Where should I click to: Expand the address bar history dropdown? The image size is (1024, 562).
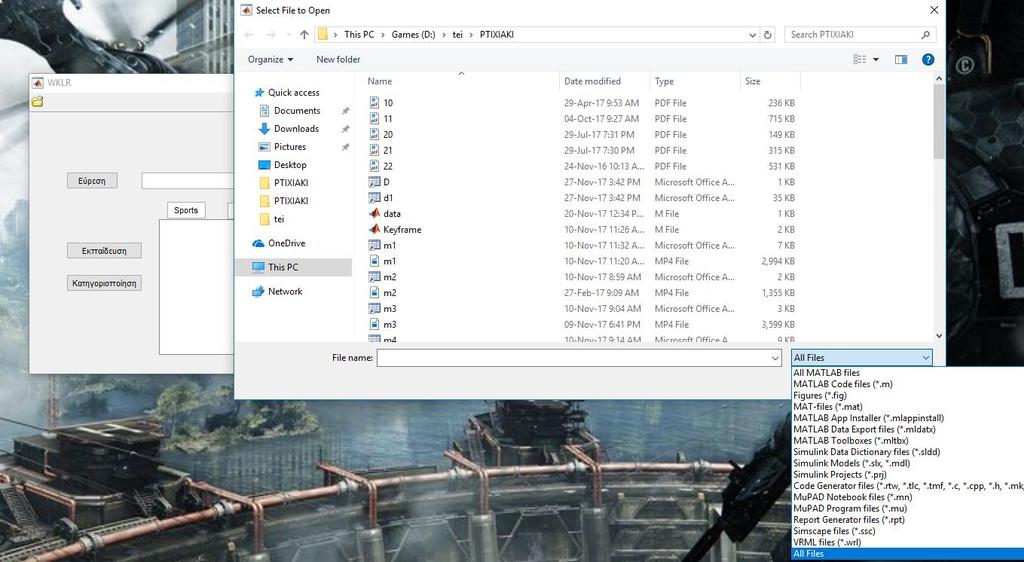[752, 35]
